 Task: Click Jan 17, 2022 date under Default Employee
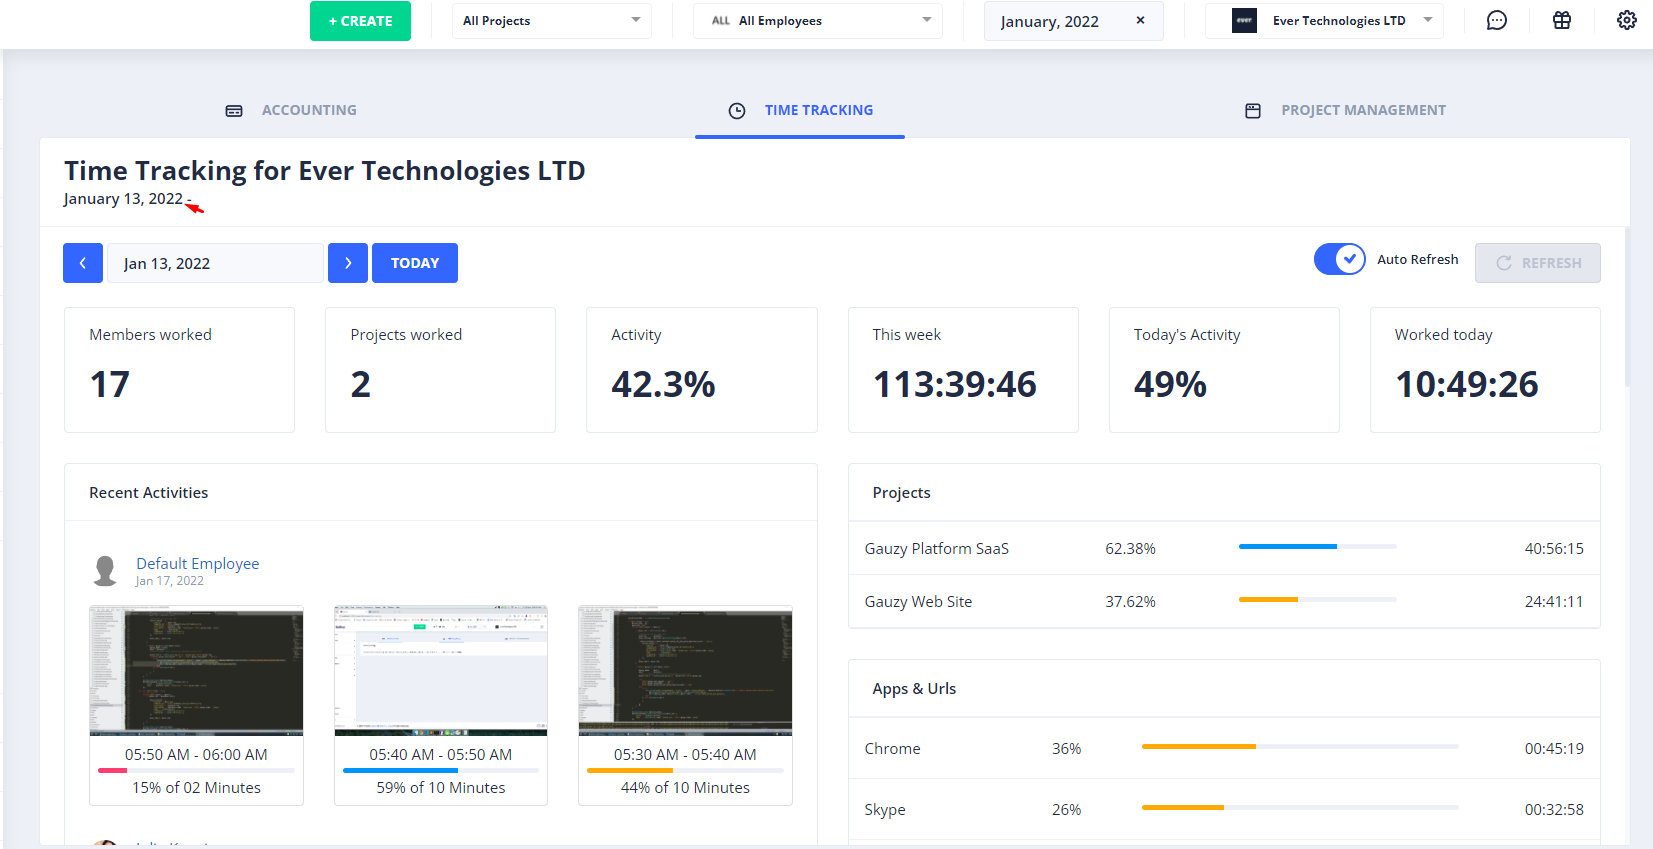[170, 581]
